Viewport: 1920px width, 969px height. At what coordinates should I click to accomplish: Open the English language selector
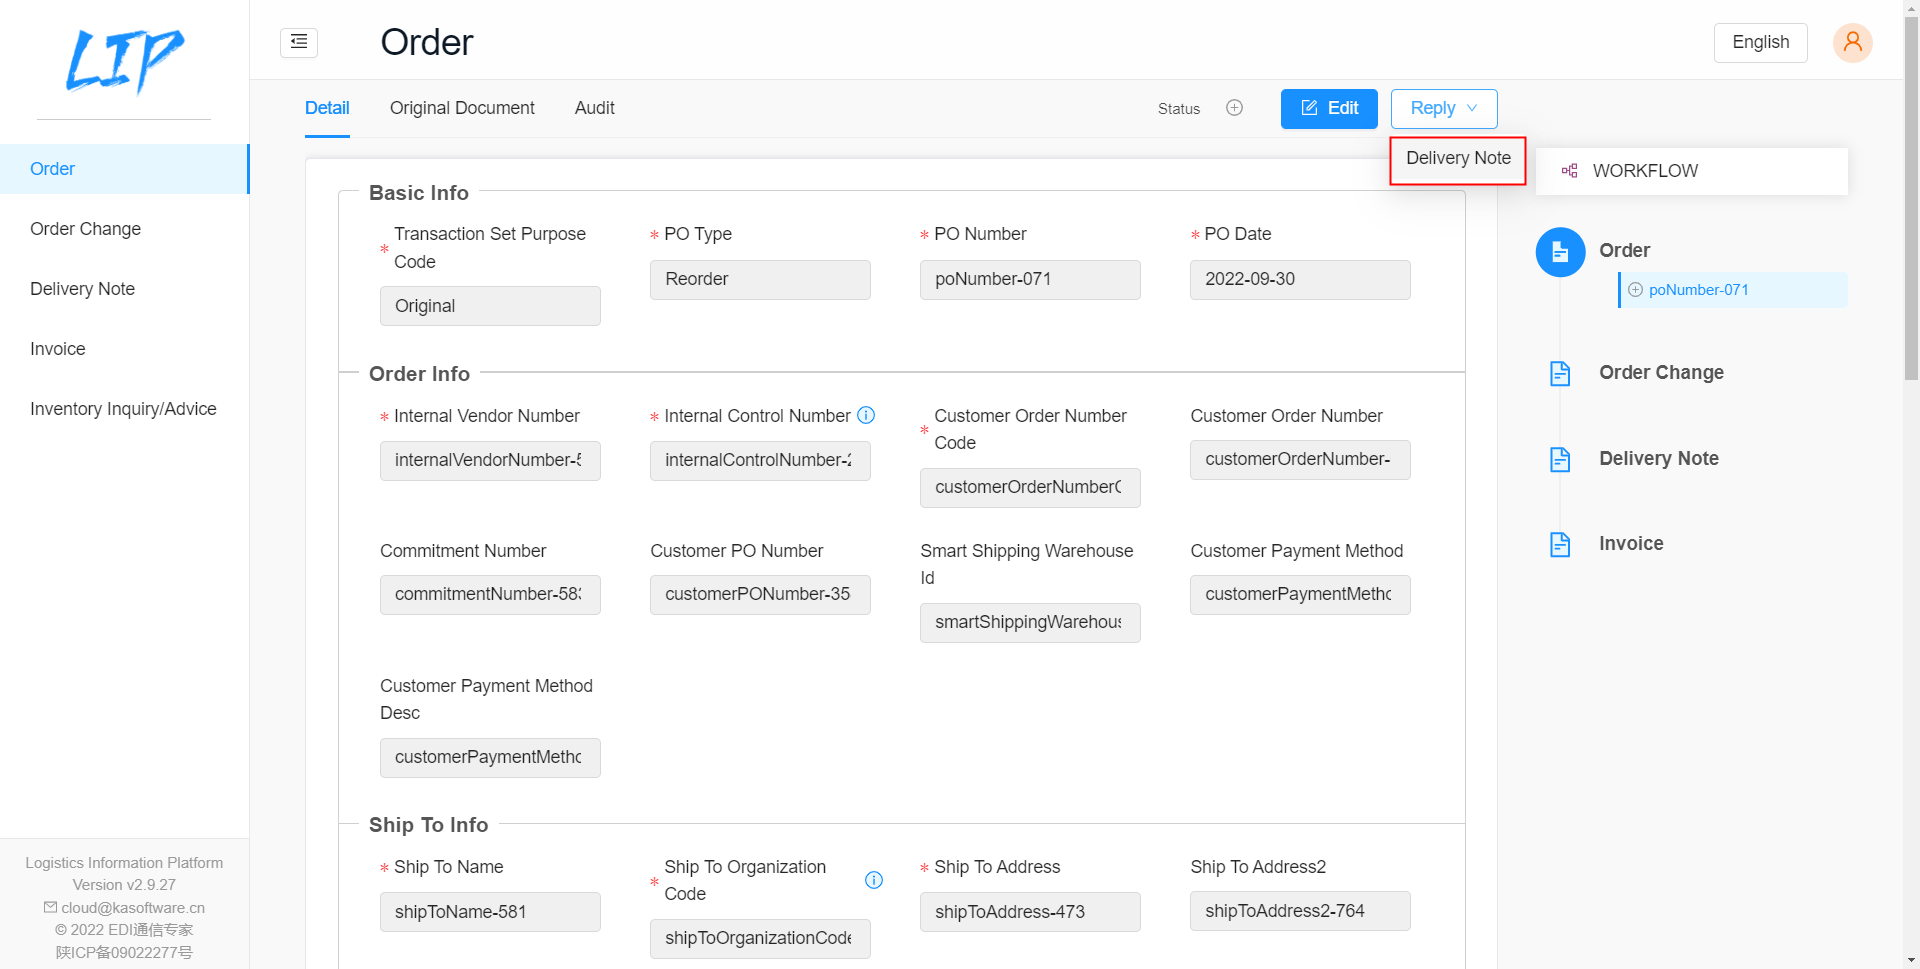[x=1760, y=42]
